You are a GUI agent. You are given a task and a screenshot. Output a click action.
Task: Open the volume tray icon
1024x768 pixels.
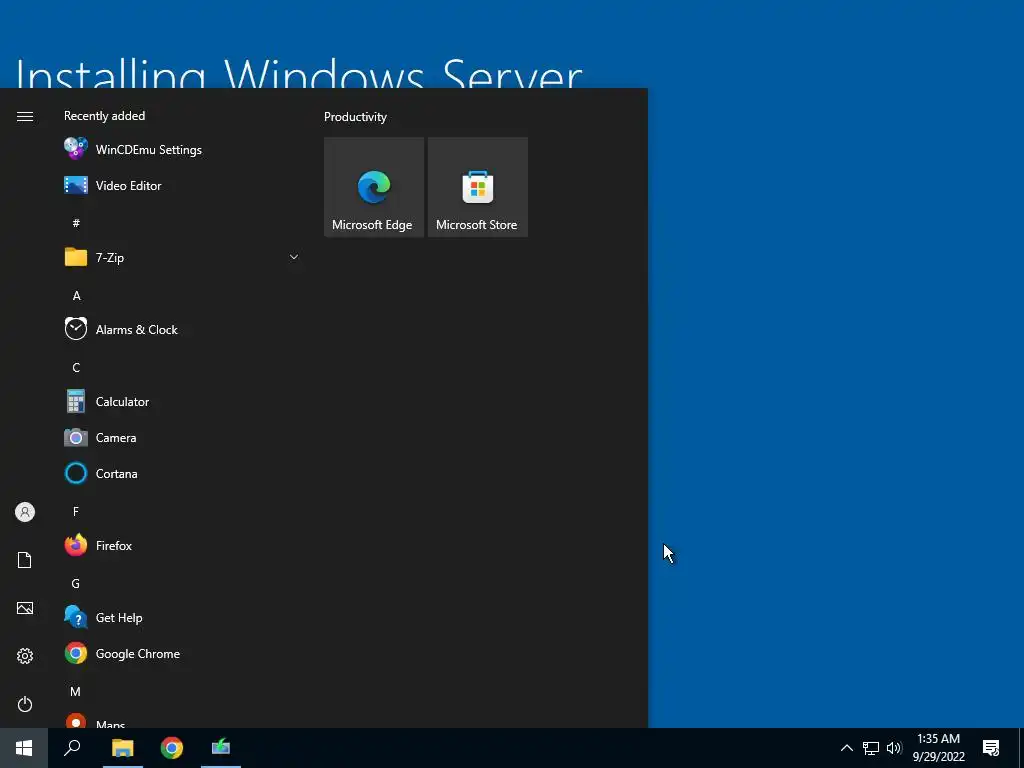[894, 748]
